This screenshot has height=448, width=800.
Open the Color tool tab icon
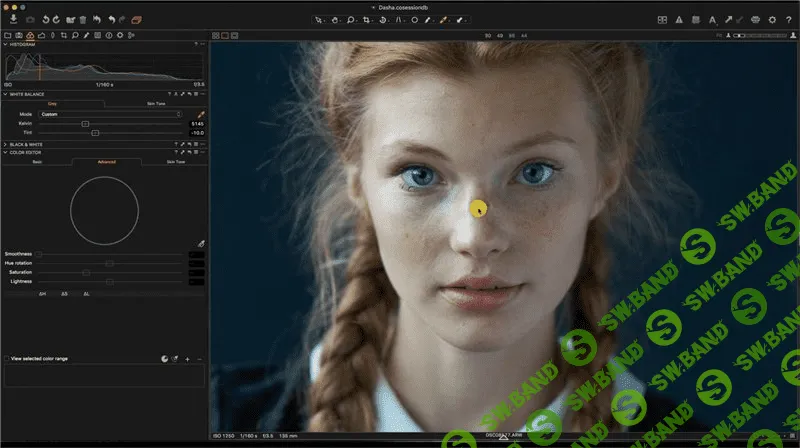click(30, 35)
